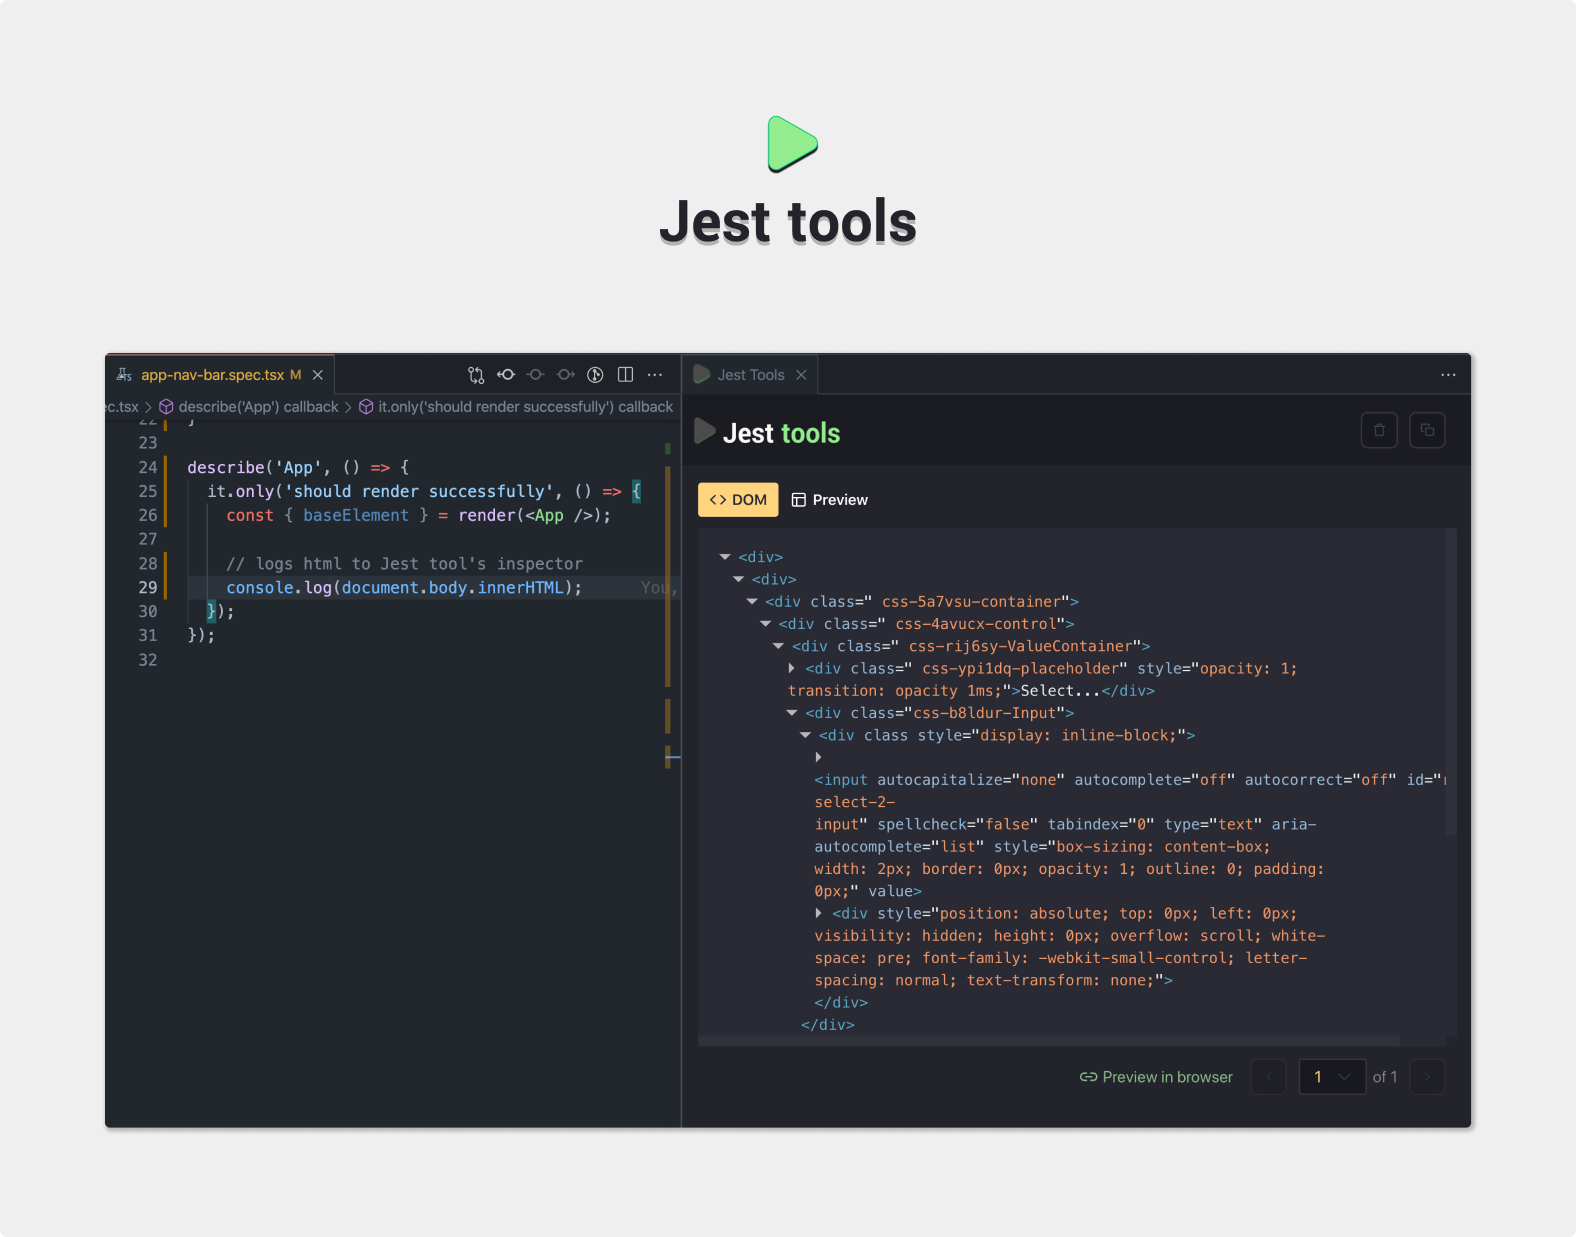This screenshot has width=1576, height=1237.
Task: Click the closing </div> tag at tree bottom
Action: click(828, 1025)
